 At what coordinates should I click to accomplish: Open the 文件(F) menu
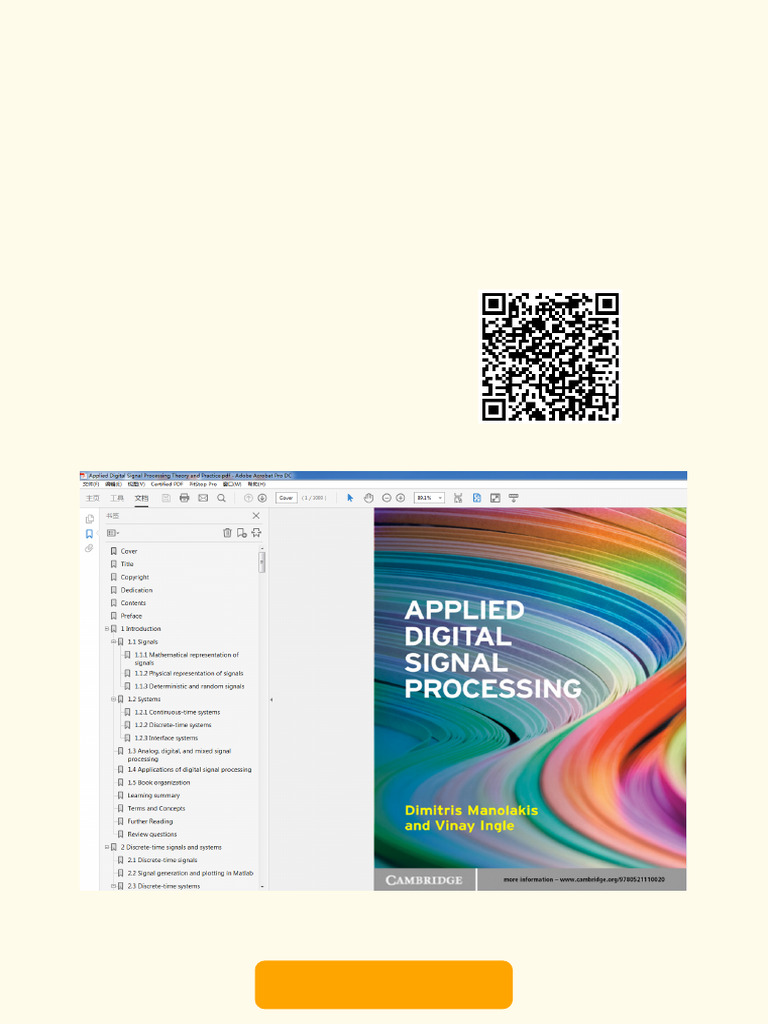[91, 485]
